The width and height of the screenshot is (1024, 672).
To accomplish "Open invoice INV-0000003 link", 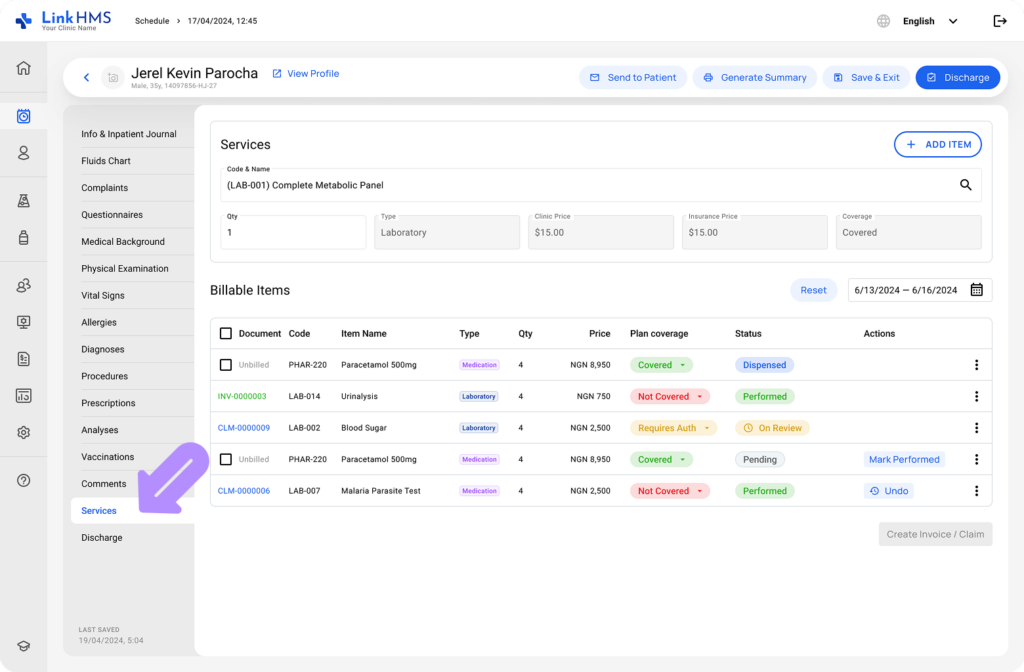I will click(x=242, y=396).
